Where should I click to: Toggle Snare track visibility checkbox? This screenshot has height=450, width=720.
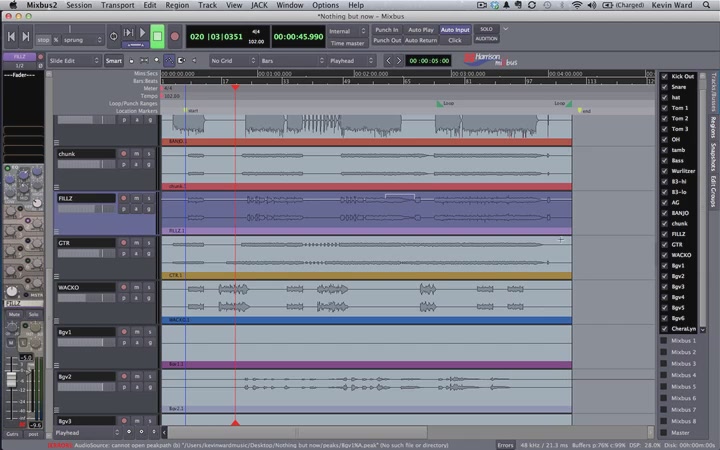coord(664,87)
